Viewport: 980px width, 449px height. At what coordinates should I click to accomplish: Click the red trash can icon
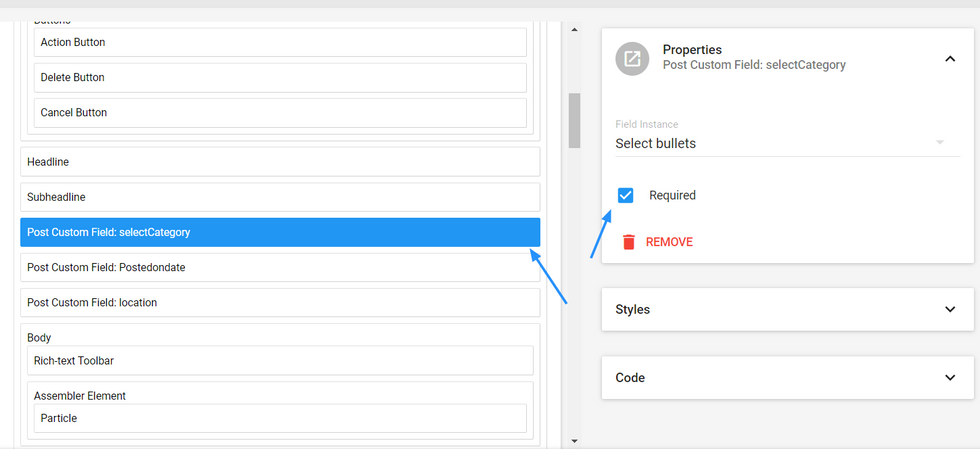pyautogui.click(x=629, y=242)
